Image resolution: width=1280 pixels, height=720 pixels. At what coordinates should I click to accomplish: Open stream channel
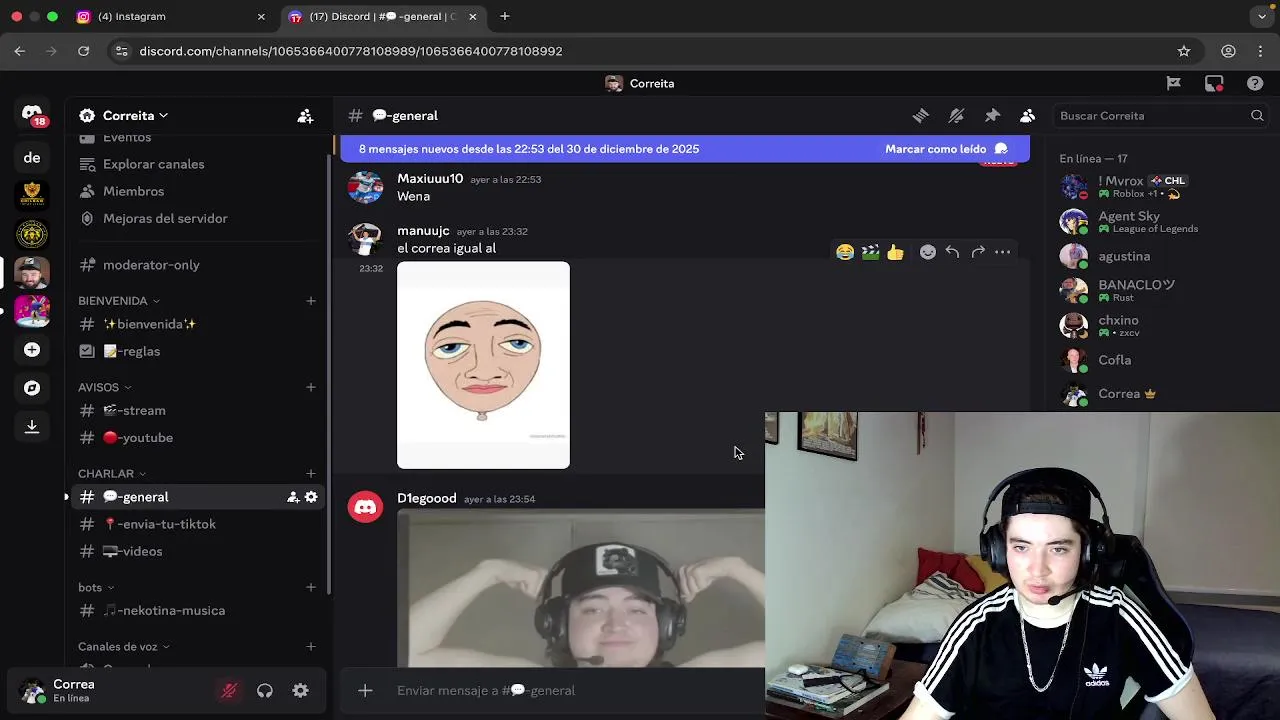pos(196,410)
